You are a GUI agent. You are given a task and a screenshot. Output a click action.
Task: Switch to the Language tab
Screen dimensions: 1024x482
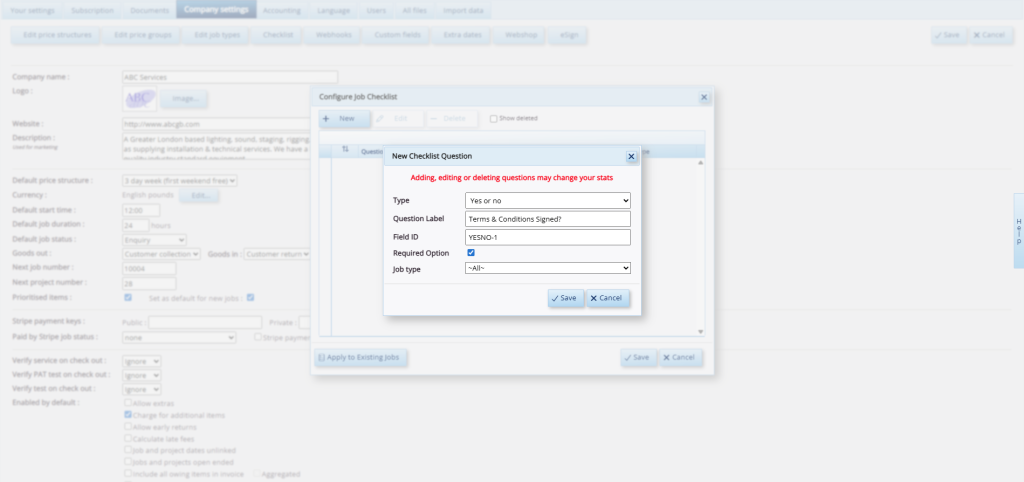coord(333,10)
